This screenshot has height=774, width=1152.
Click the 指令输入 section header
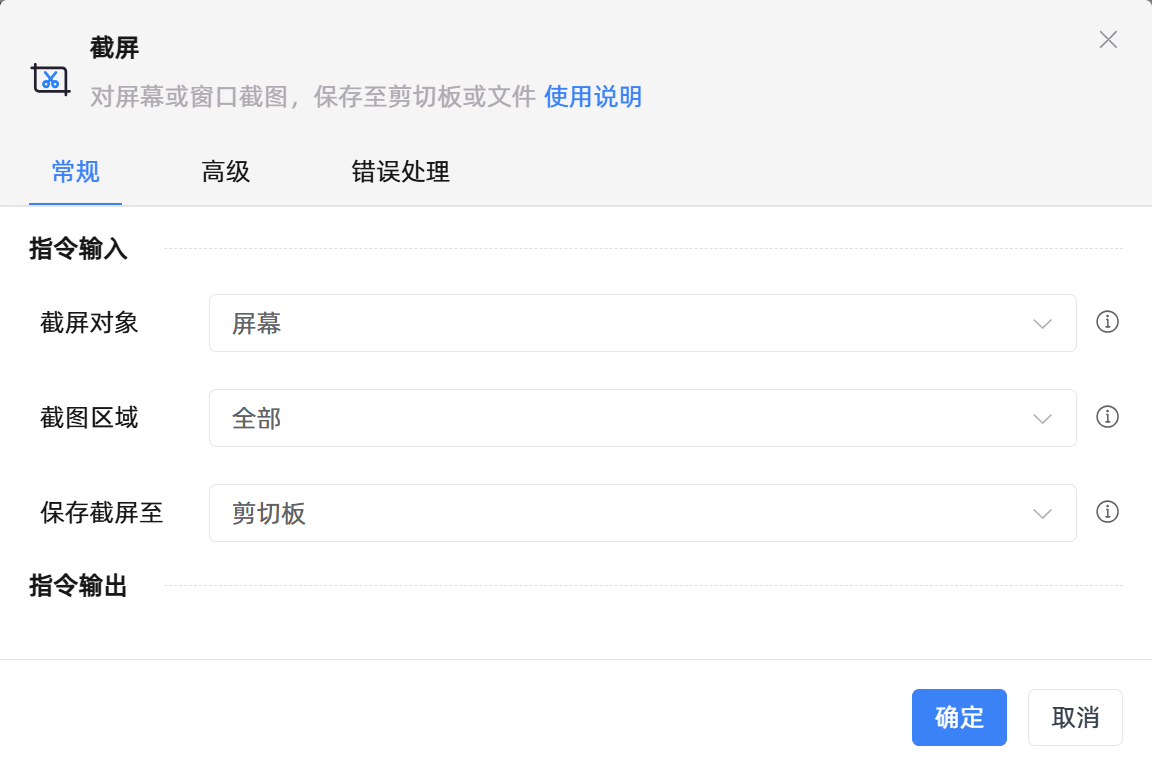(77, 250)
